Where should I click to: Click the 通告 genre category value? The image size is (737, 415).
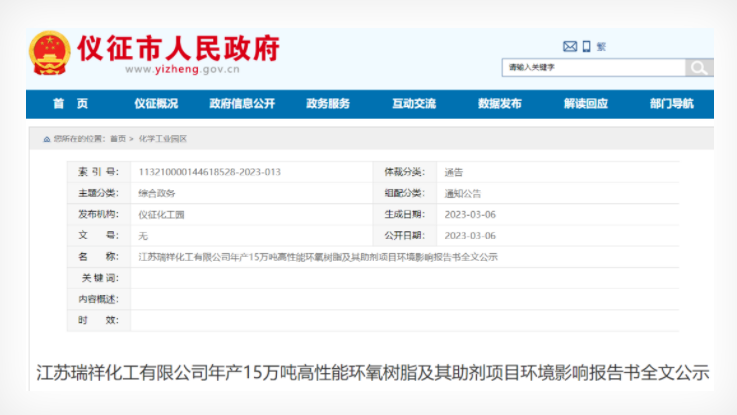(x=454, y=172)
